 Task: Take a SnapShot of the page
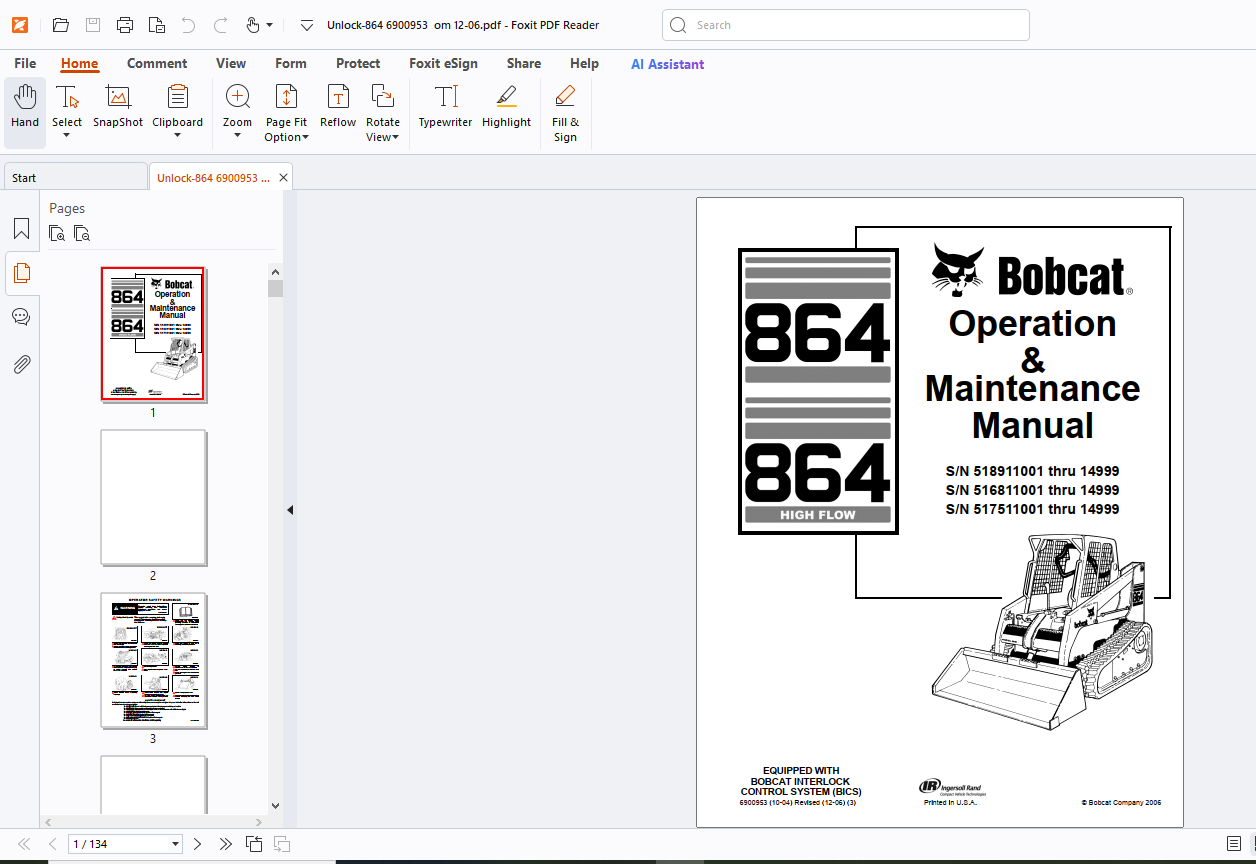[118, 107]
